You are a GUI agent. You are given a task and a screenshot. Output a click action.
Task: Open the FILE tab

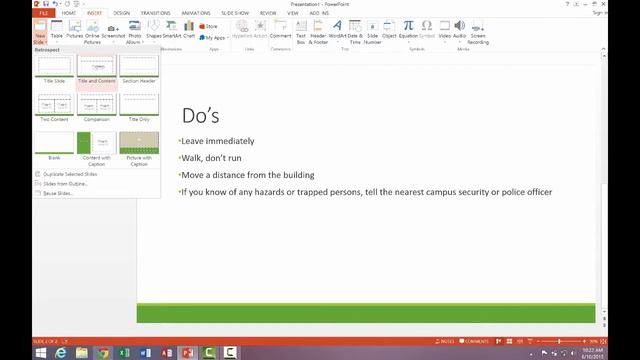coord(44,13)
